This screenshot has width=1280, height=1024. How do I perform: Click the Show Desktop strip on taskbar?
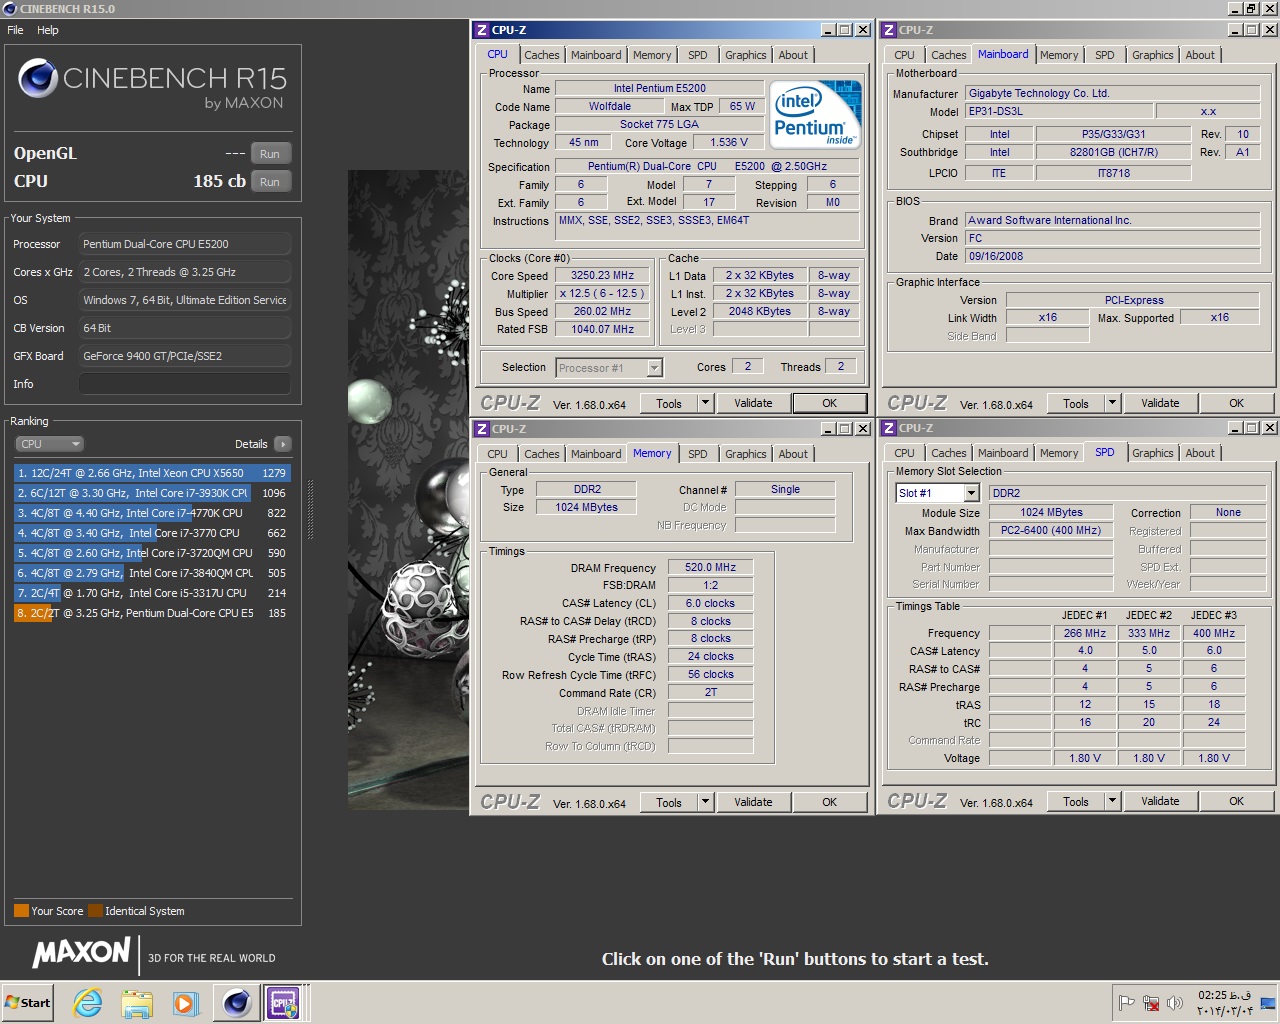click(x=1268, y=1003)
